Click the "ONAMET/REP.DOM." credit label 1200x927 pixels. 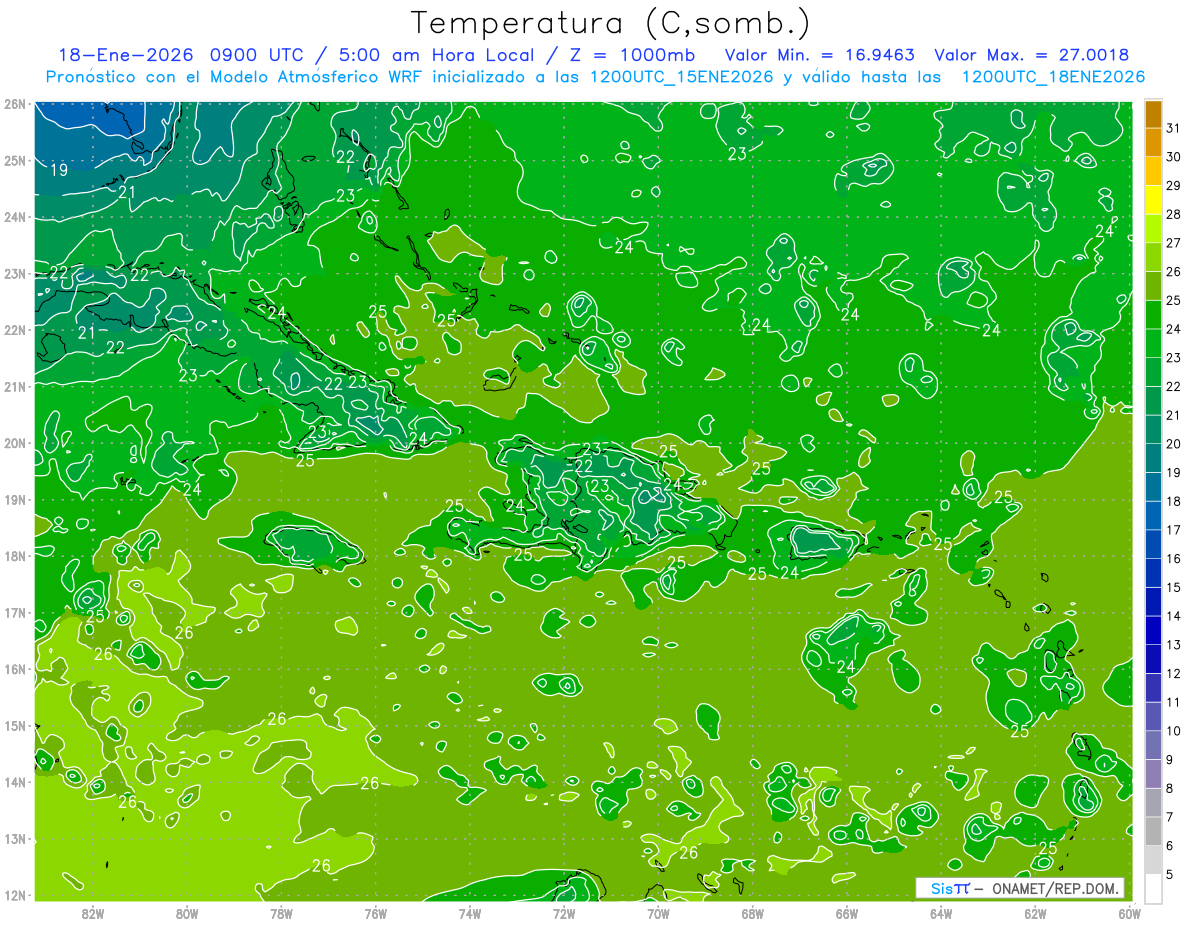click(x=1053, y=888)
